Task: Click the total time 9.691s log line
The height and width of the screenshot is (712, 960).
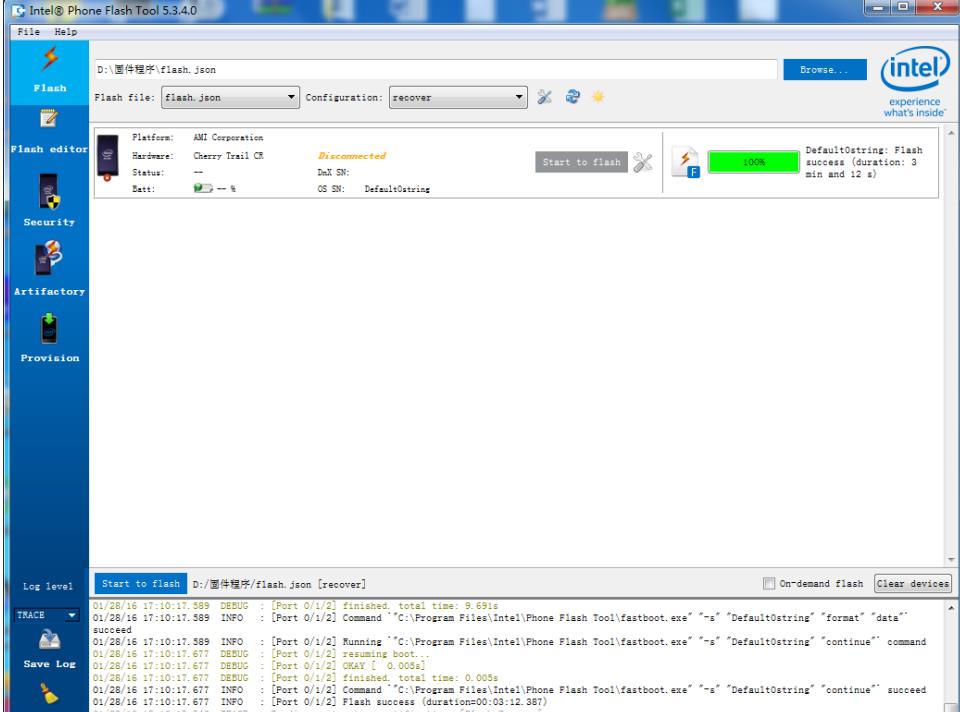Action: (x=295, y=605)
